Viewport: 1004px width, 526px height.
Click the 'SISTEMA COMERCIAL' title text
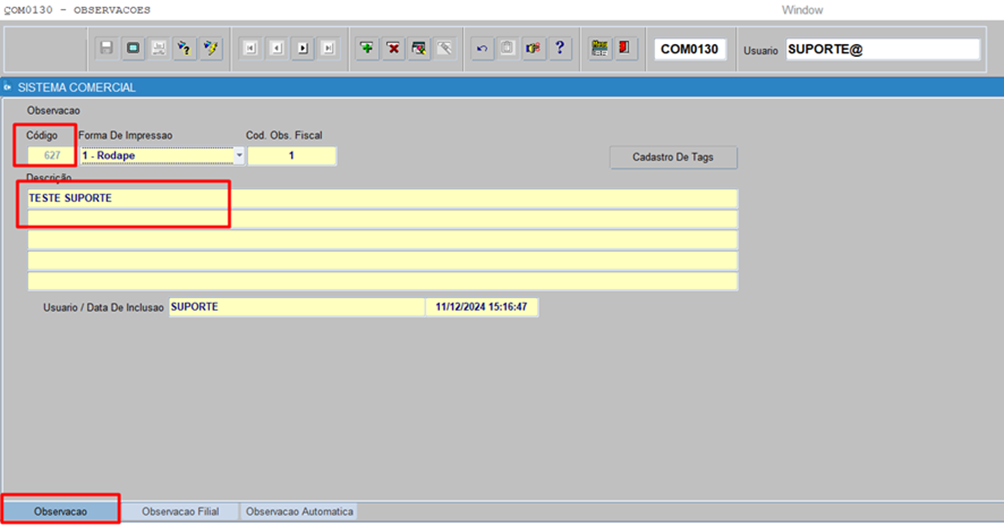(x=76, y=88)
